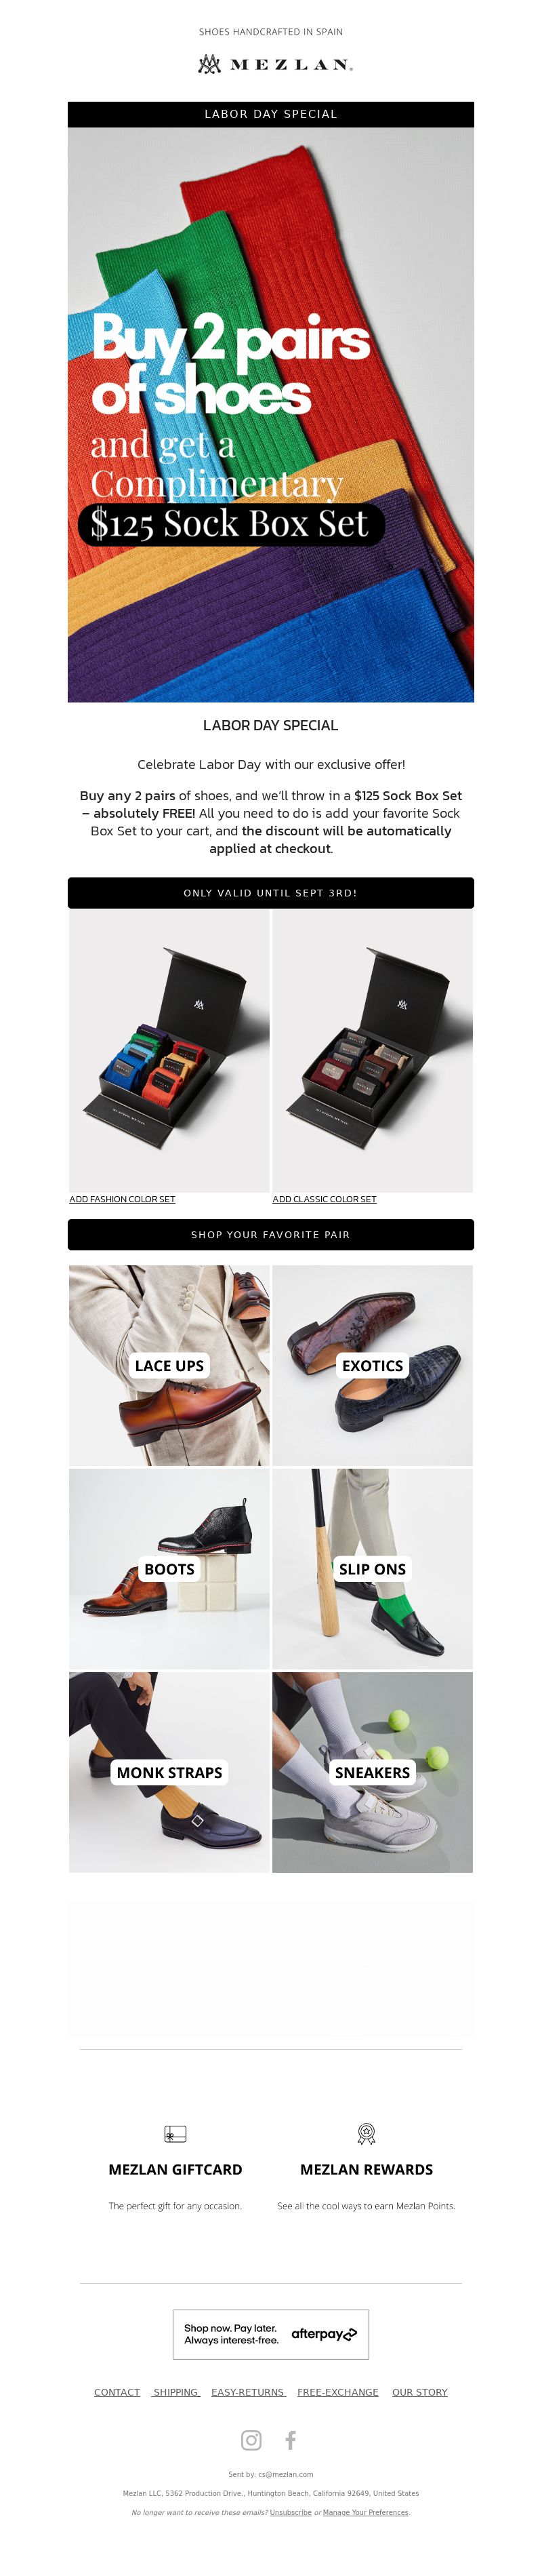This screenshot has width=542, height=2576.
Task: Click the Unsubscribe link
Action: [x=290, y=2512]
